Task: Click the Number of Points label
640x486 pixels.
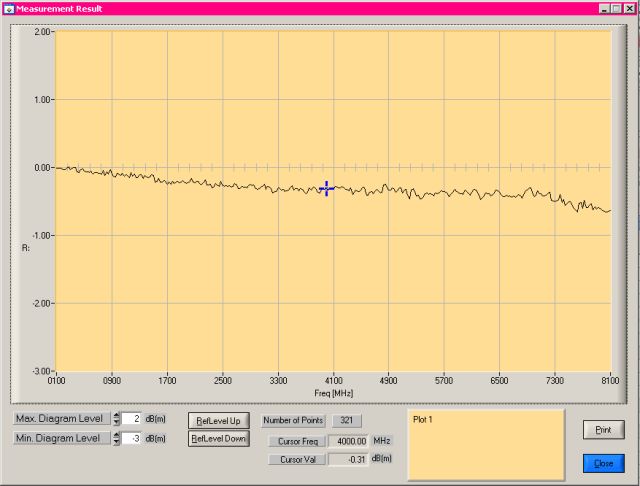Action: [x=293, y=420]
